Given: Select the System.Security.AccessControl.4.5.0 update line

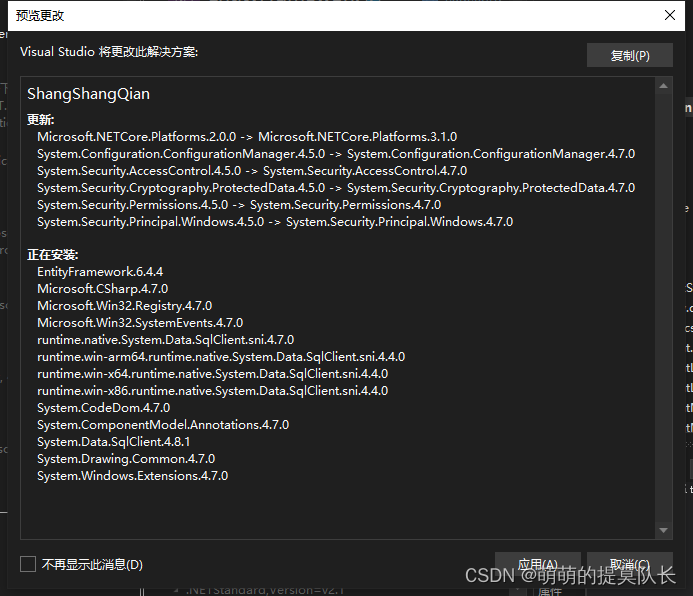Looking at the screenshot, I should coord(252,171).
